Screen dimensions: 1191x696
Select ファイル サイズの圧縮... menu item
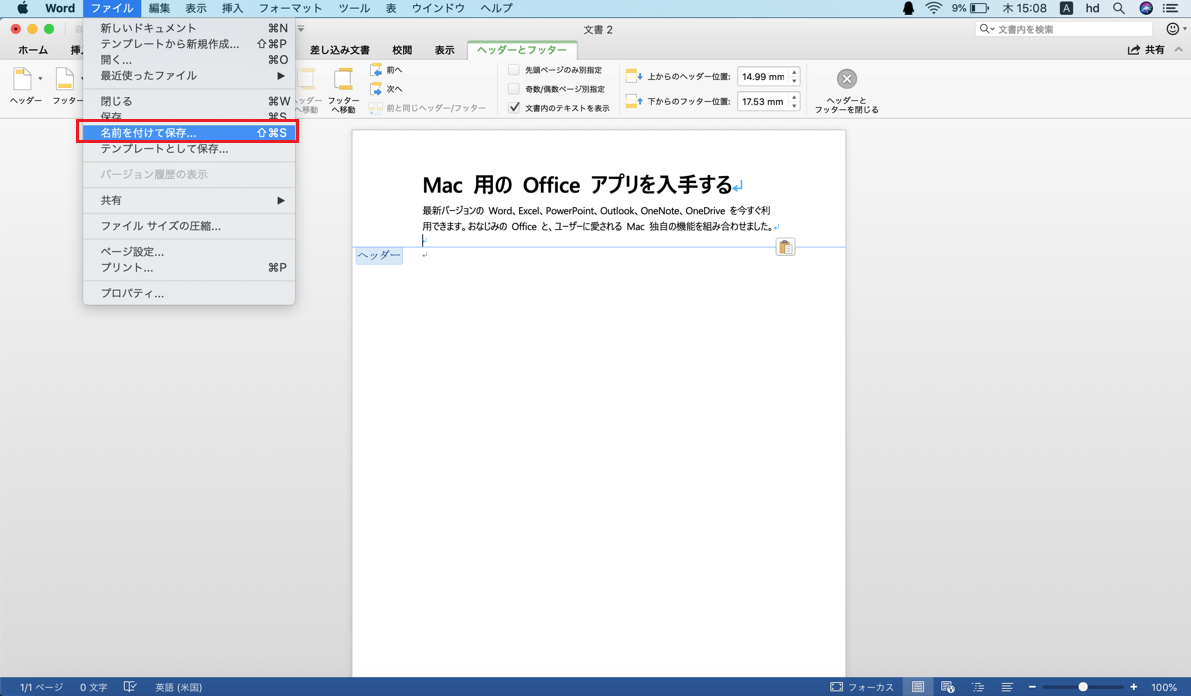[x=189, y=226]
